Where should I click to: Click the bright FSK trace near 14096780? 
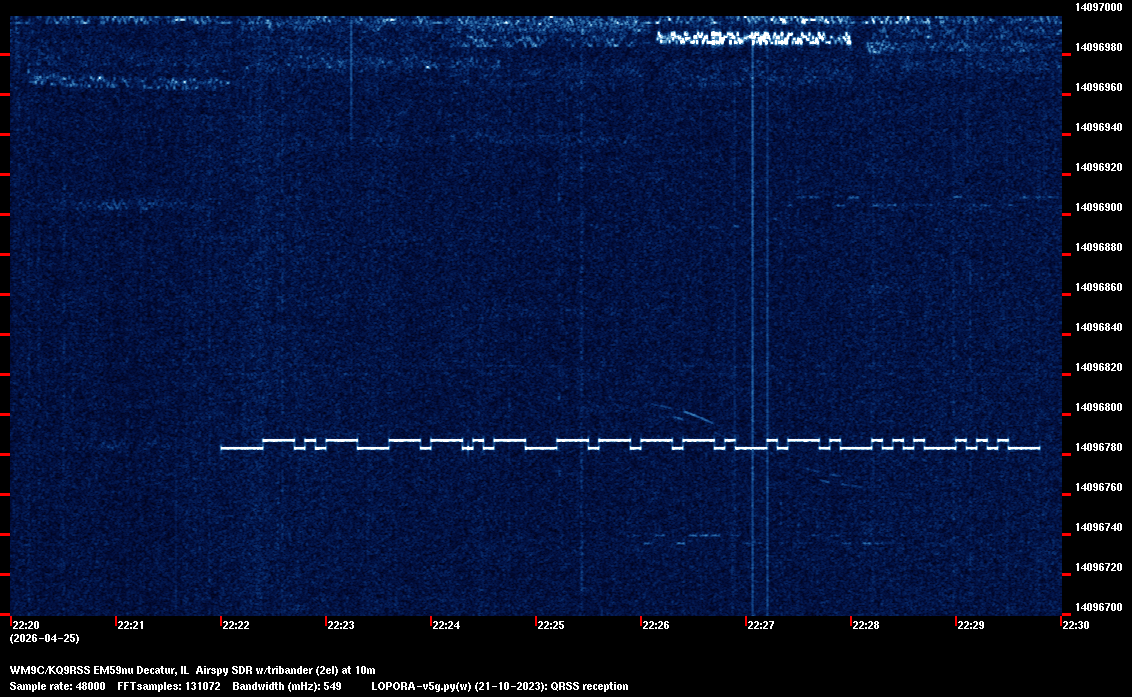[630, 444]
